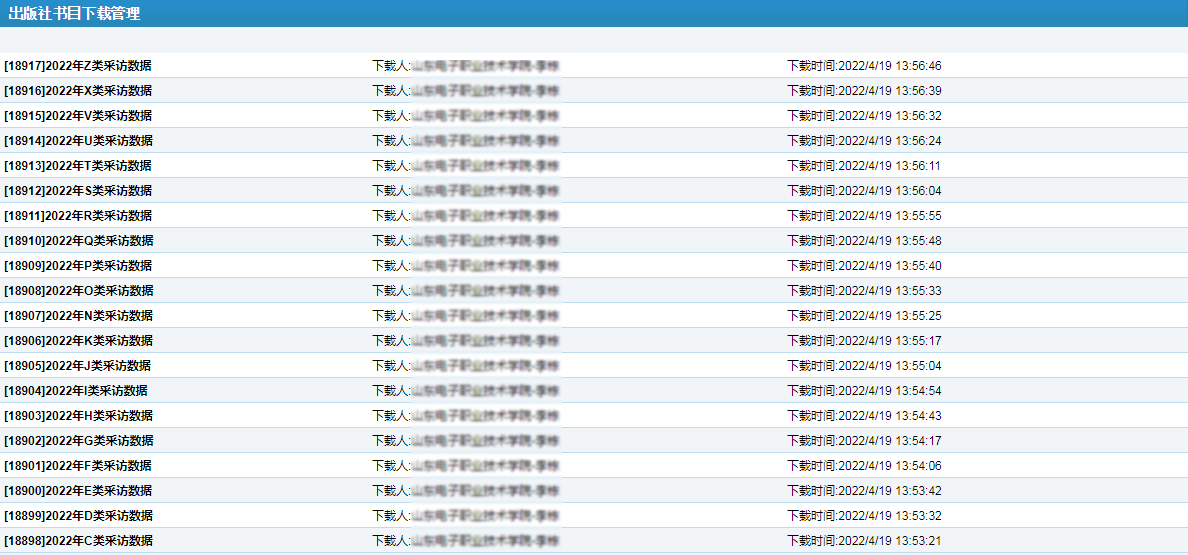Open the [18916] 2022年X类采访数据 entry
Image resolution: width=1188 pixels, height=555 pixels.
click(x=78, y=91)
